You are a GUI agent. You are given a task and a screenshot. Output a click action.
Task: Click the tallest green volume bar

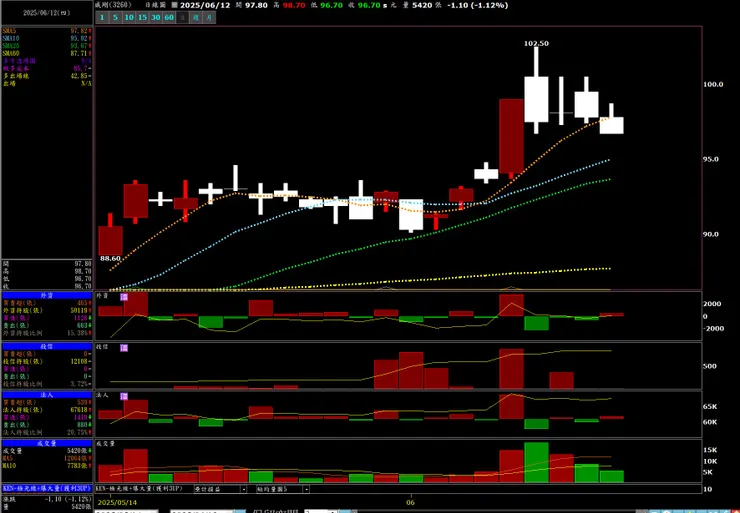536,462
